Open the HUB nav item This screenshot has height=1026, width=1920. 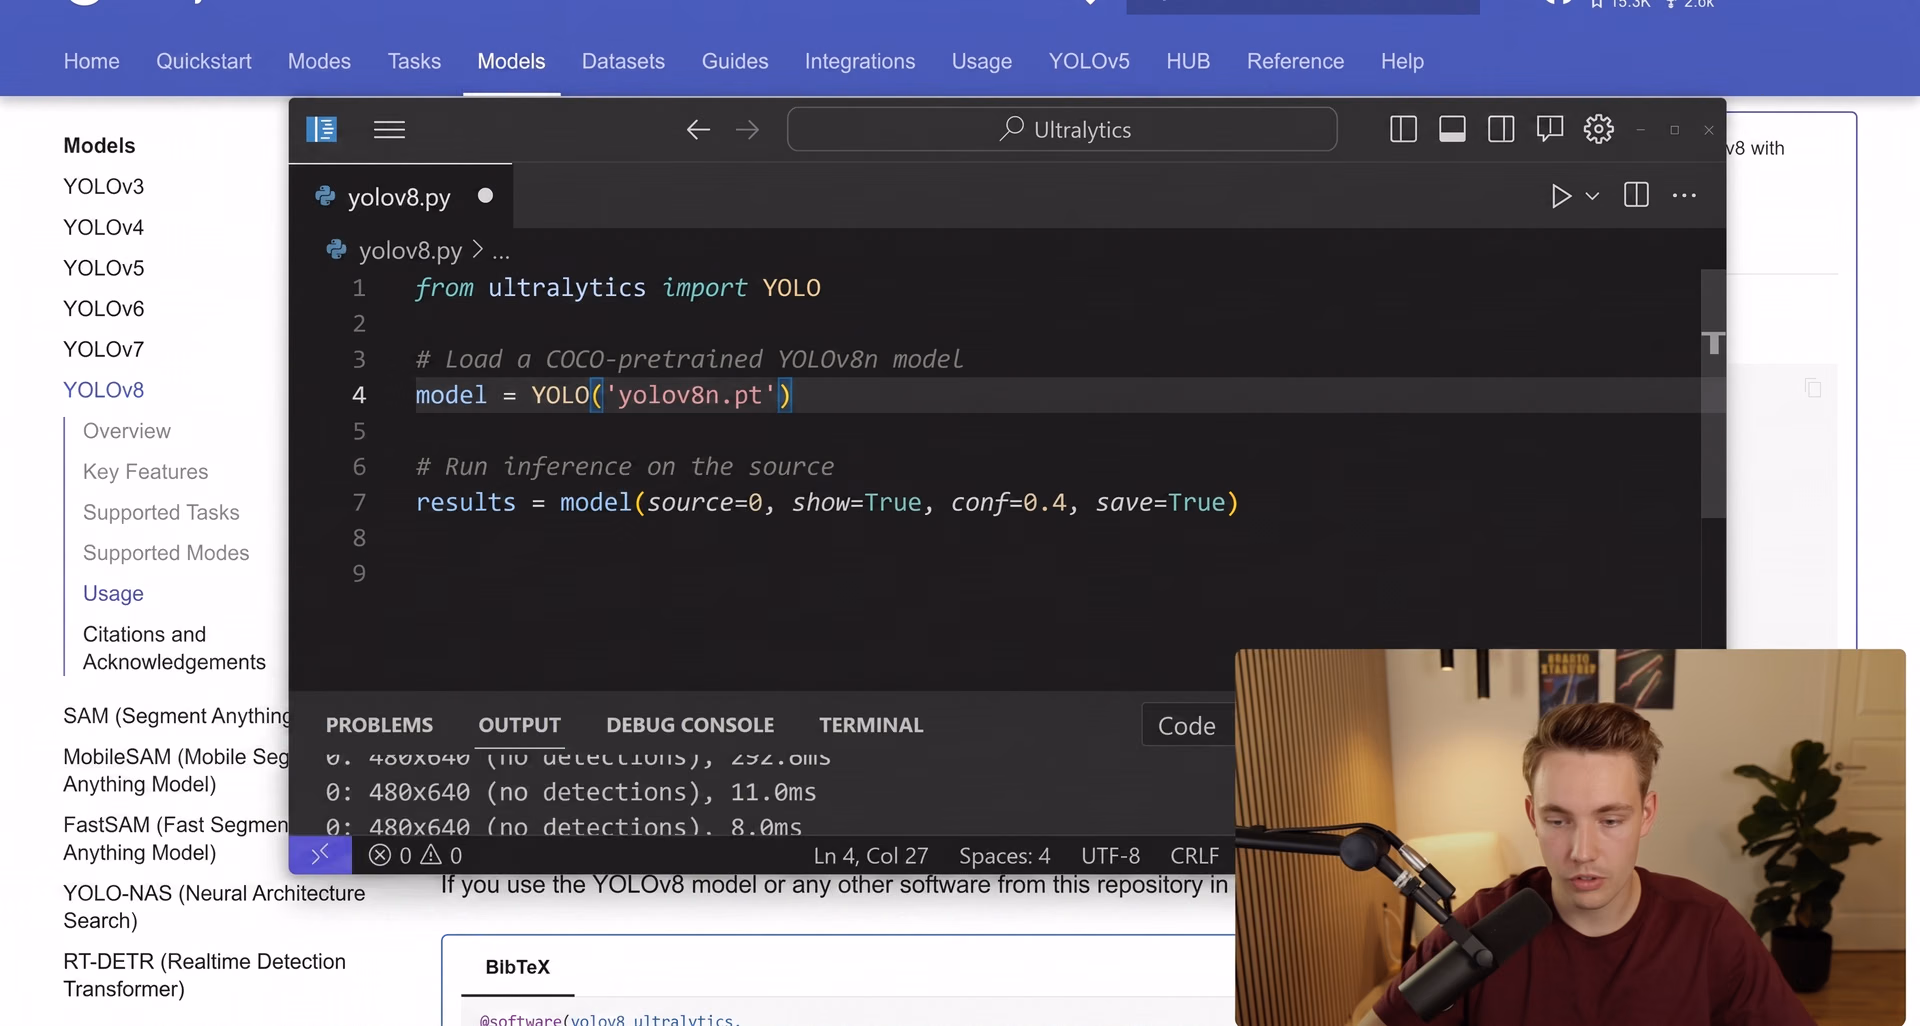pyautogui.click(x=1188, y=61)
